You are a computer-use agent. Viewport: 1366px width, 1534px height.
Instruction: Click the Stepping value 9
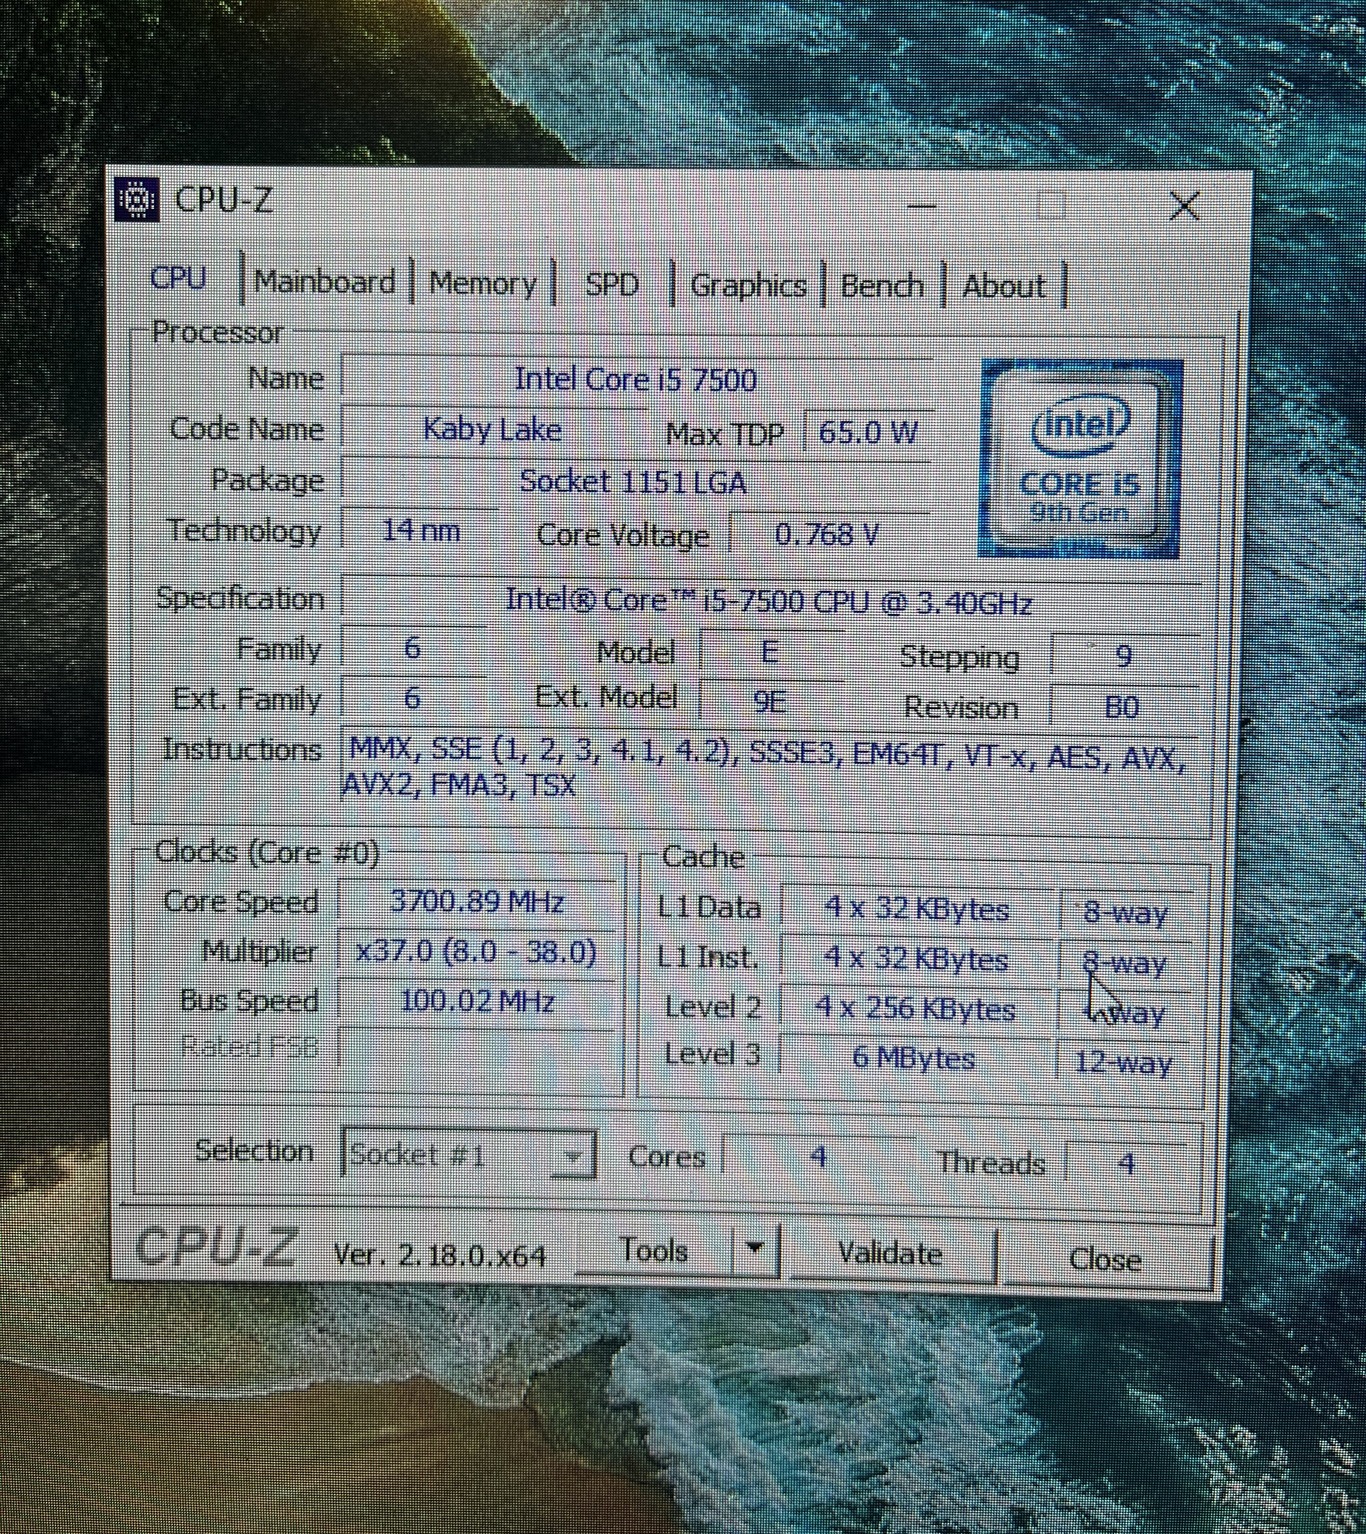1124,656
